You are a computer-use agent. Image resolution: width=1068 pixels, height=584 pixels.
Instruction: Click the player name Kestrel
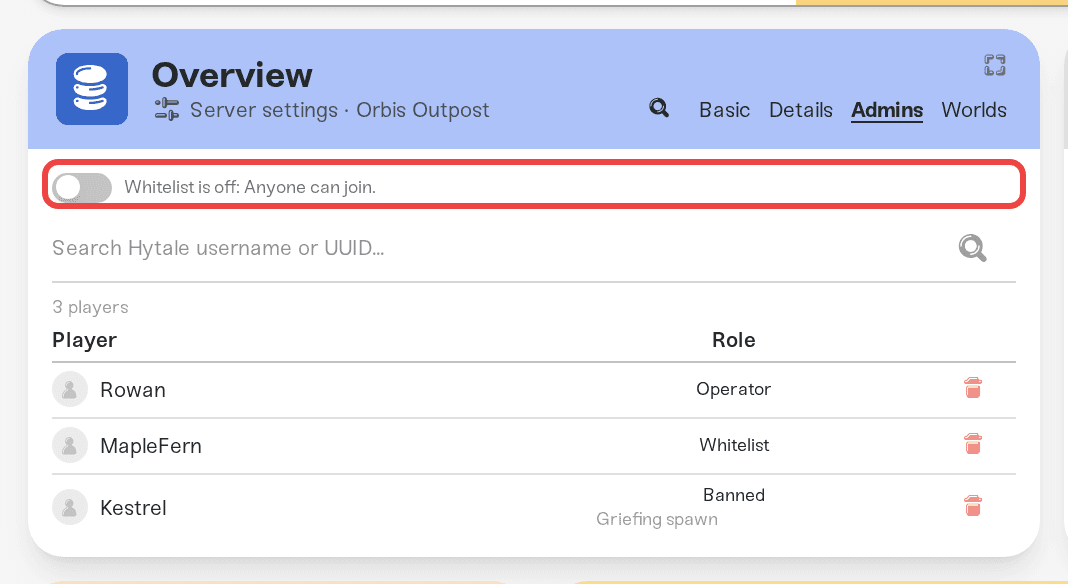[x=134, y=508]
